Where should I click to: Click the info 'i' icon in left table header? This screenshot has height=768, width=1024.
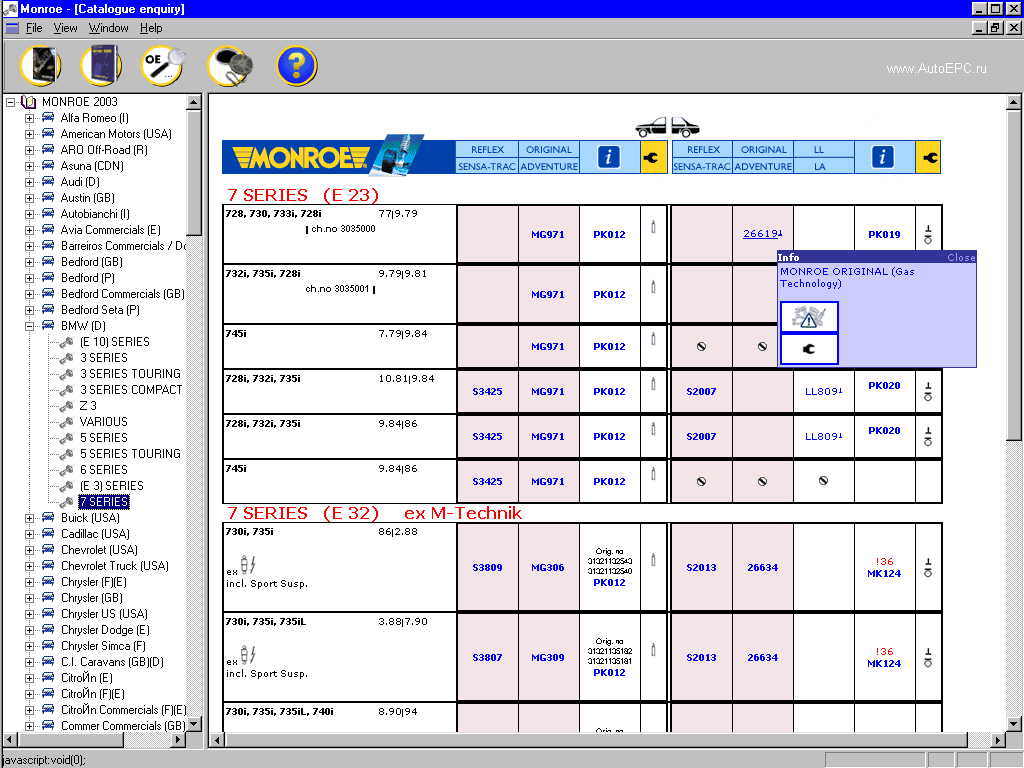pyautogui.click(x=608, y=157)
